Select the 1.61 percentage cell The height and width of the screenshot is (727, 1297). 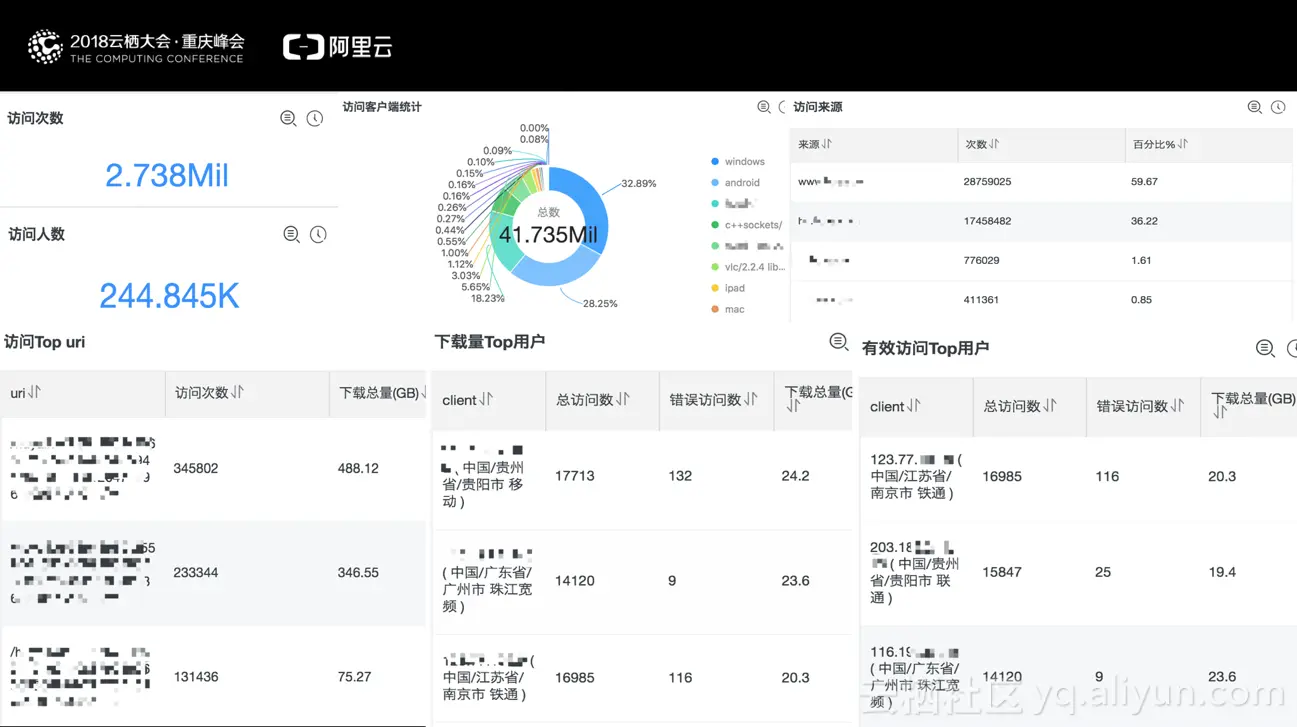click(1141, 260)
